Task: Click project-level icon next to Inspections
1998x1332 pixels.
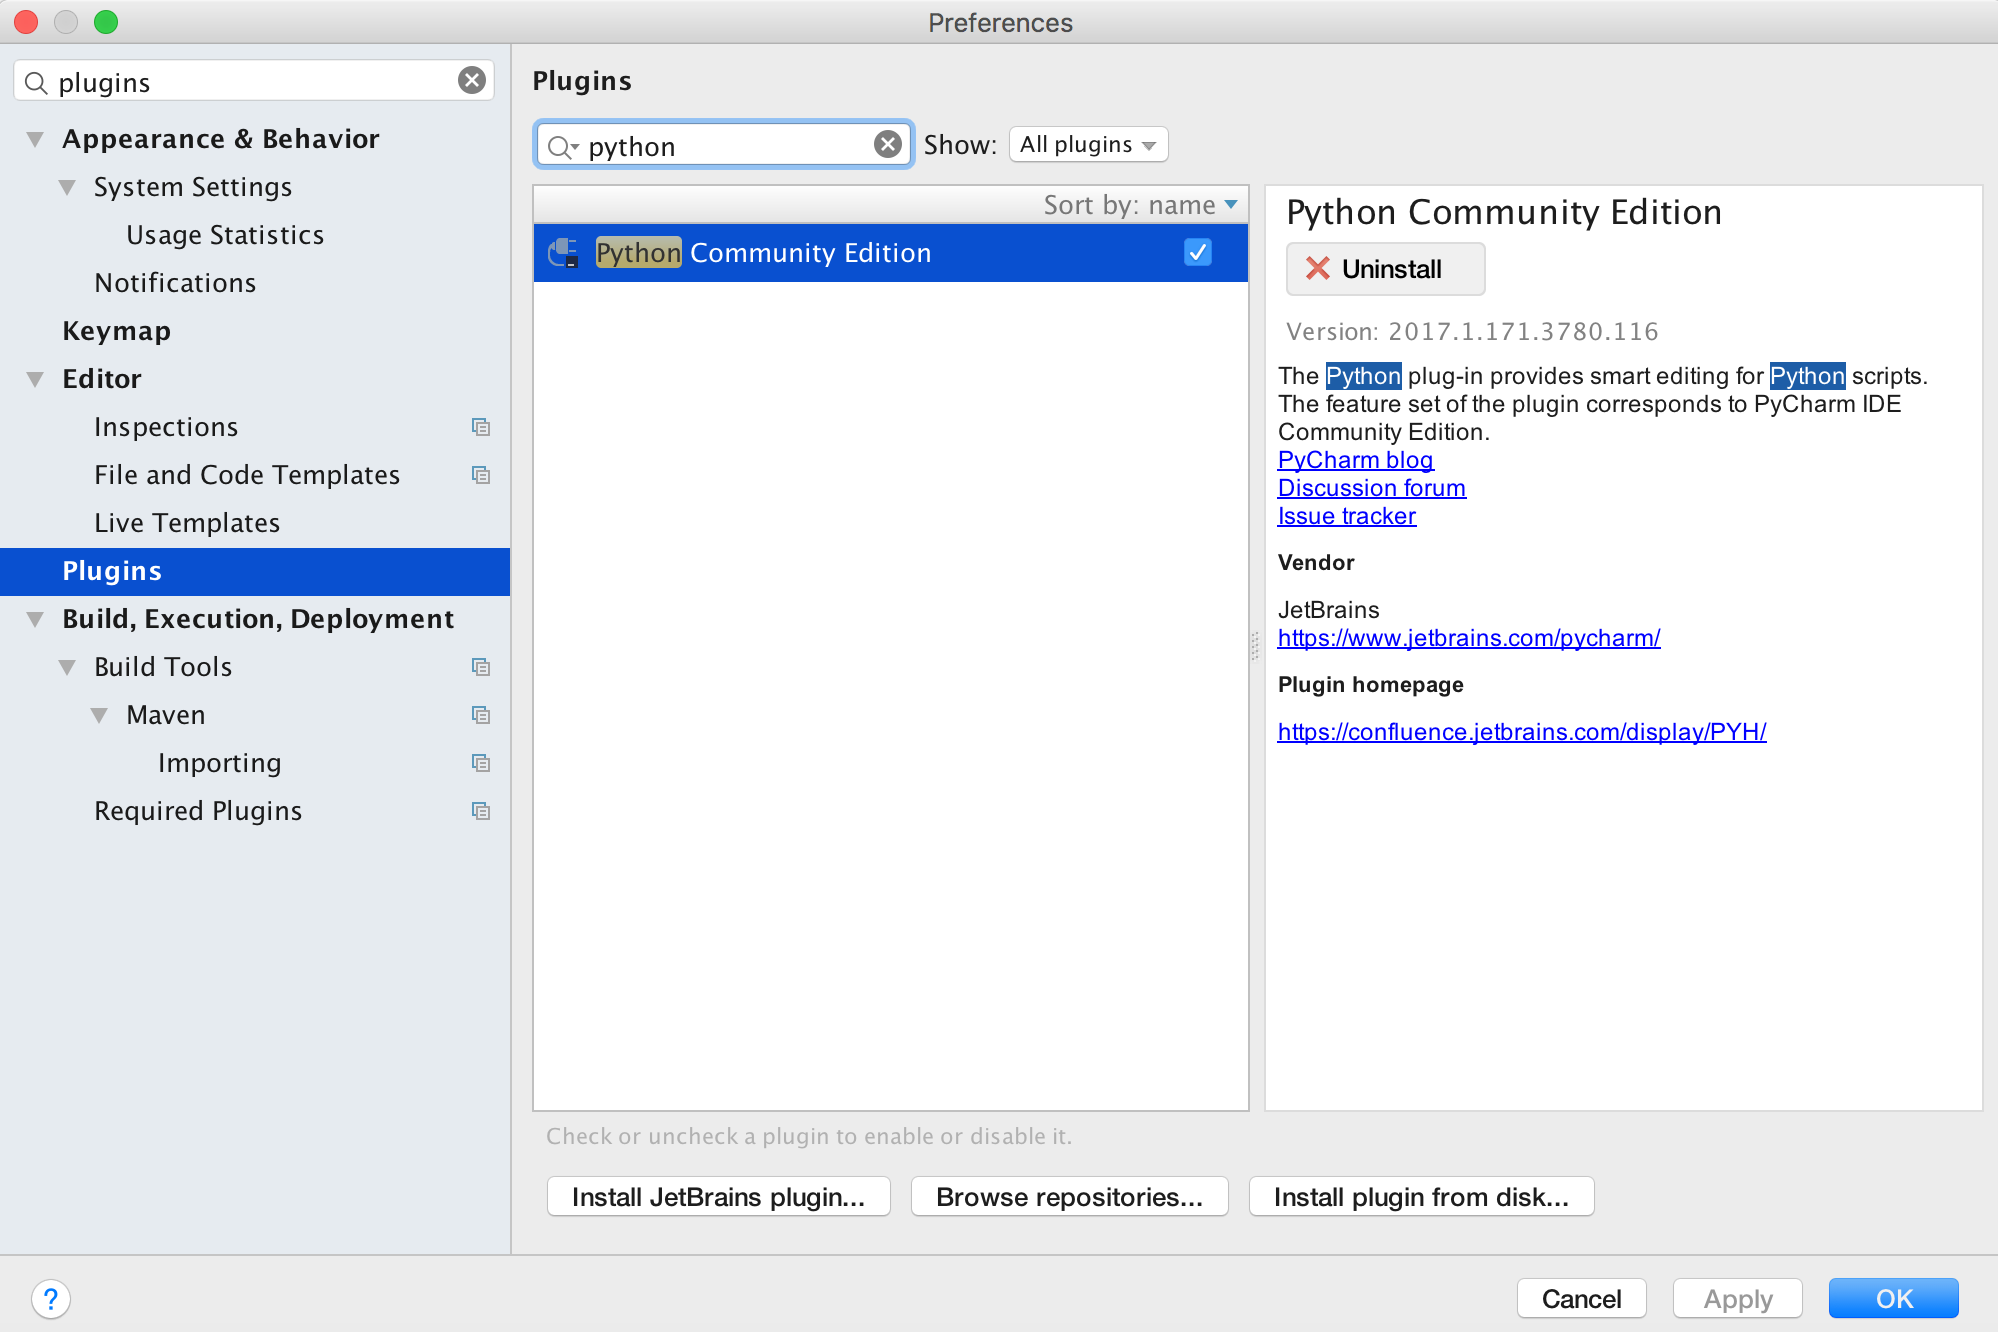Action: (x=481, y=427)
